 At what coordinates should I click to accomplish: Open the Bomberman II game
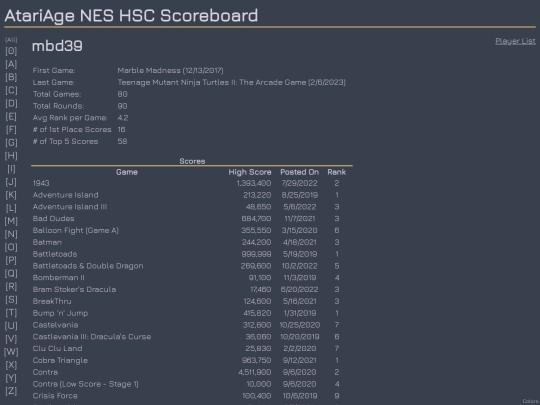pos(59,278)
